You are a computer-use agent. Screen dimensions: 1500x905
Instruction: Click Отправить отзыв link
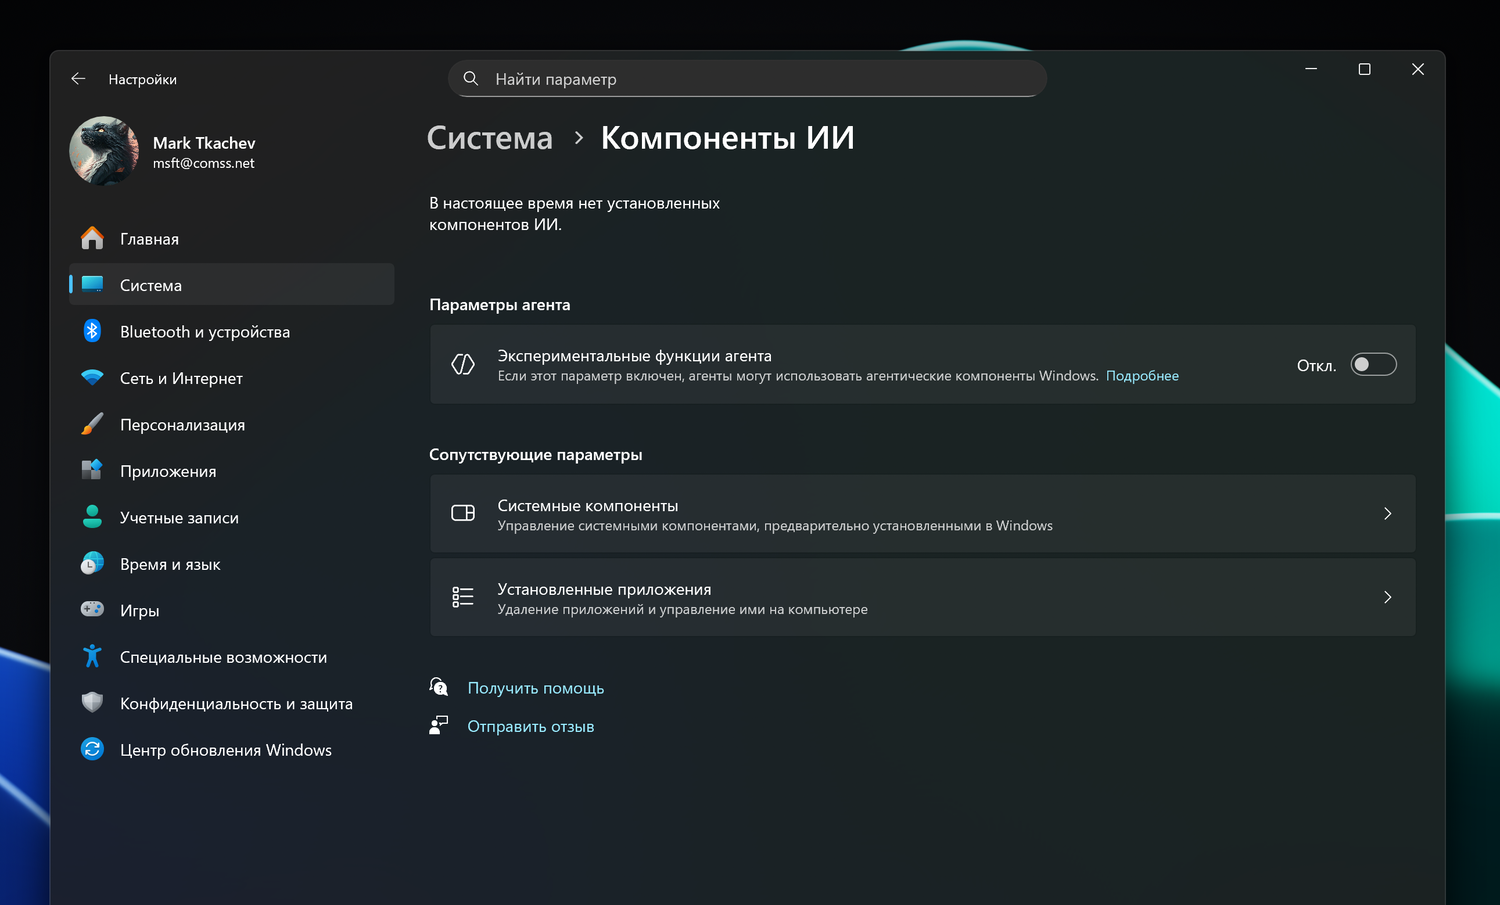[531, 726]
